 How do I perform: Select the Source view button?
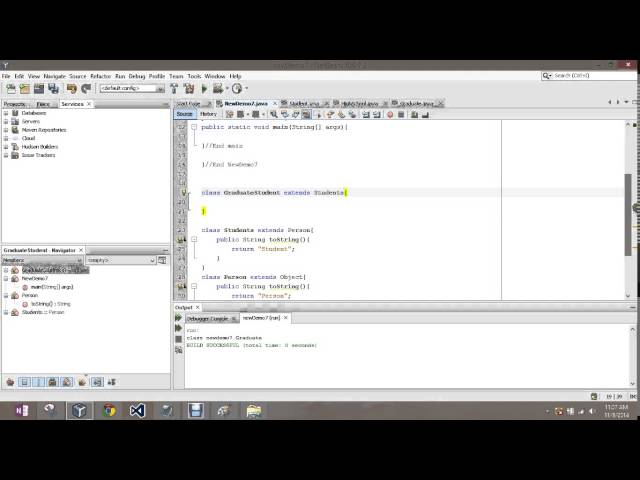pyautogui.click(x=184, y=114)
